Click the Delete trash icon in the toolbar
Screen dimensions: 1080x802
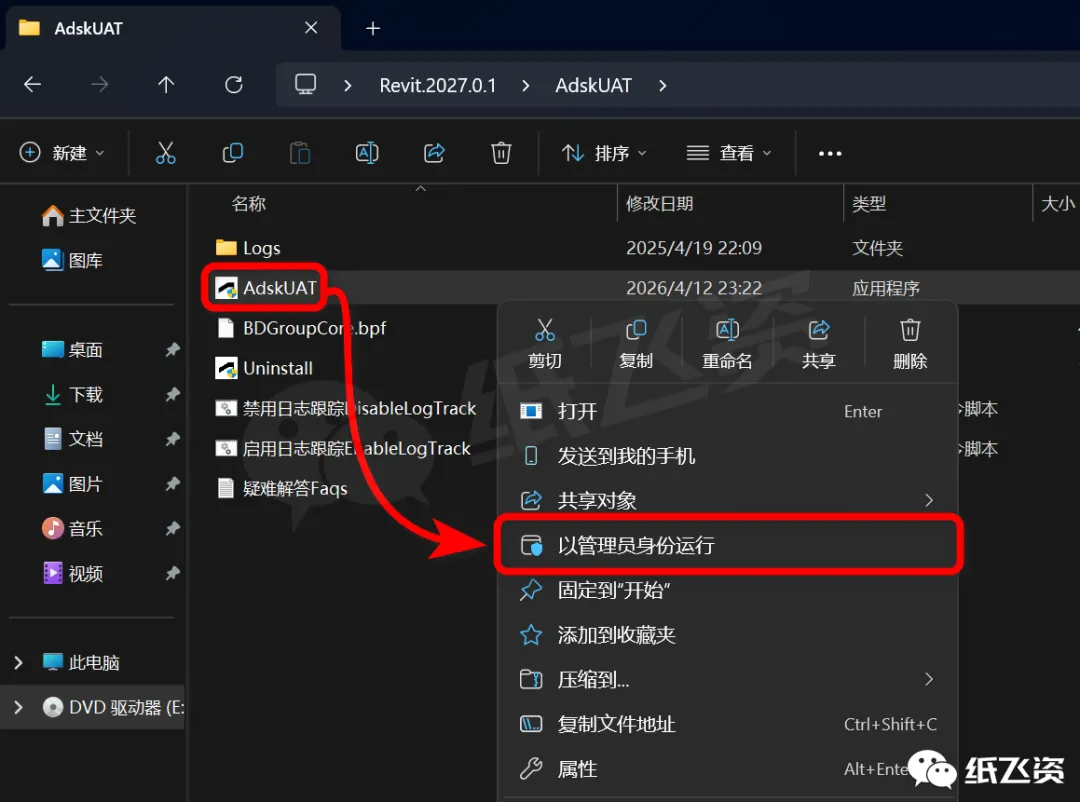click(x=501, y=153)
